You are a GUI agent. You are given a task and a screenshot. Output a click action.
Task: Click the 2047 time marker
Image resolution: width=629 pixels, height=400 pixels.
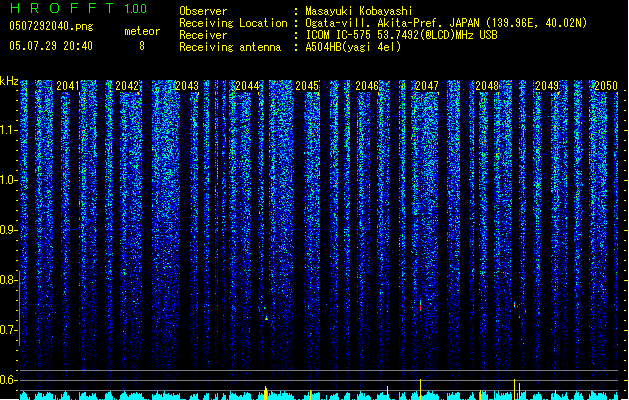point(427,86)
